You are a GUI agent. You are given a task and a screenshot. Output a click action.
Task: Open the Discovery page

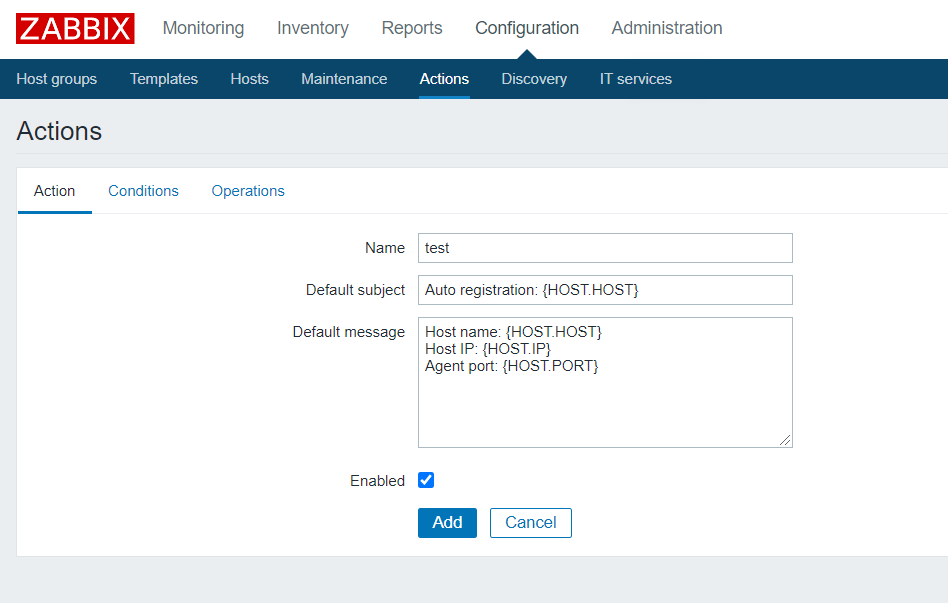click(x=534, y=79)
